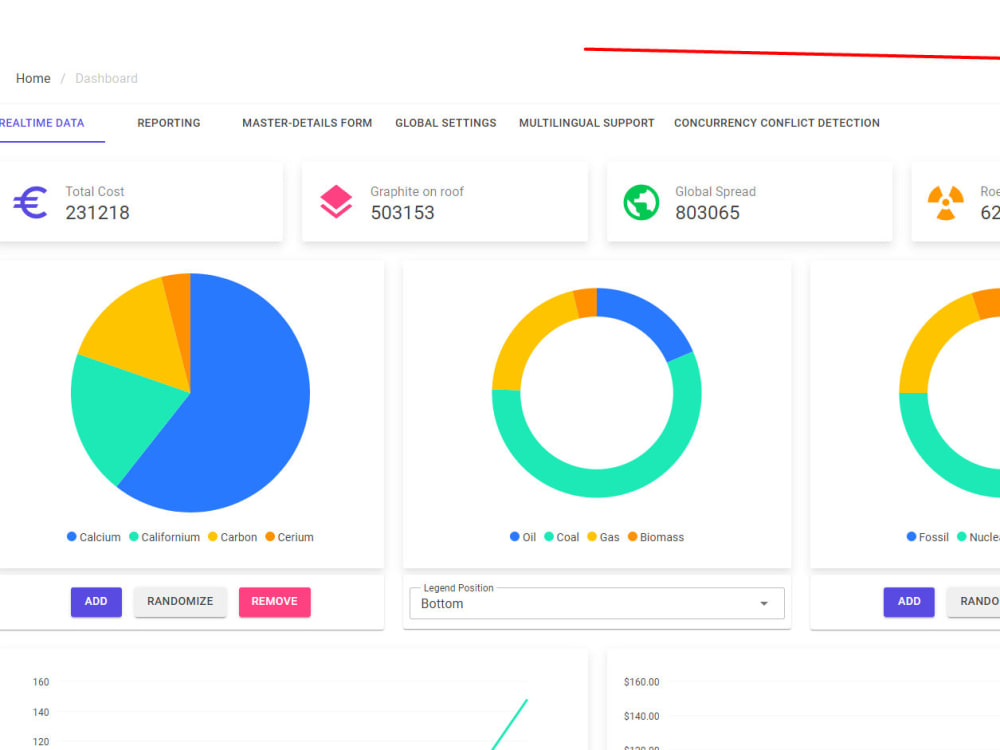Click the $140.00 axis label
The image size is (1000, 750).
(642, 716)
